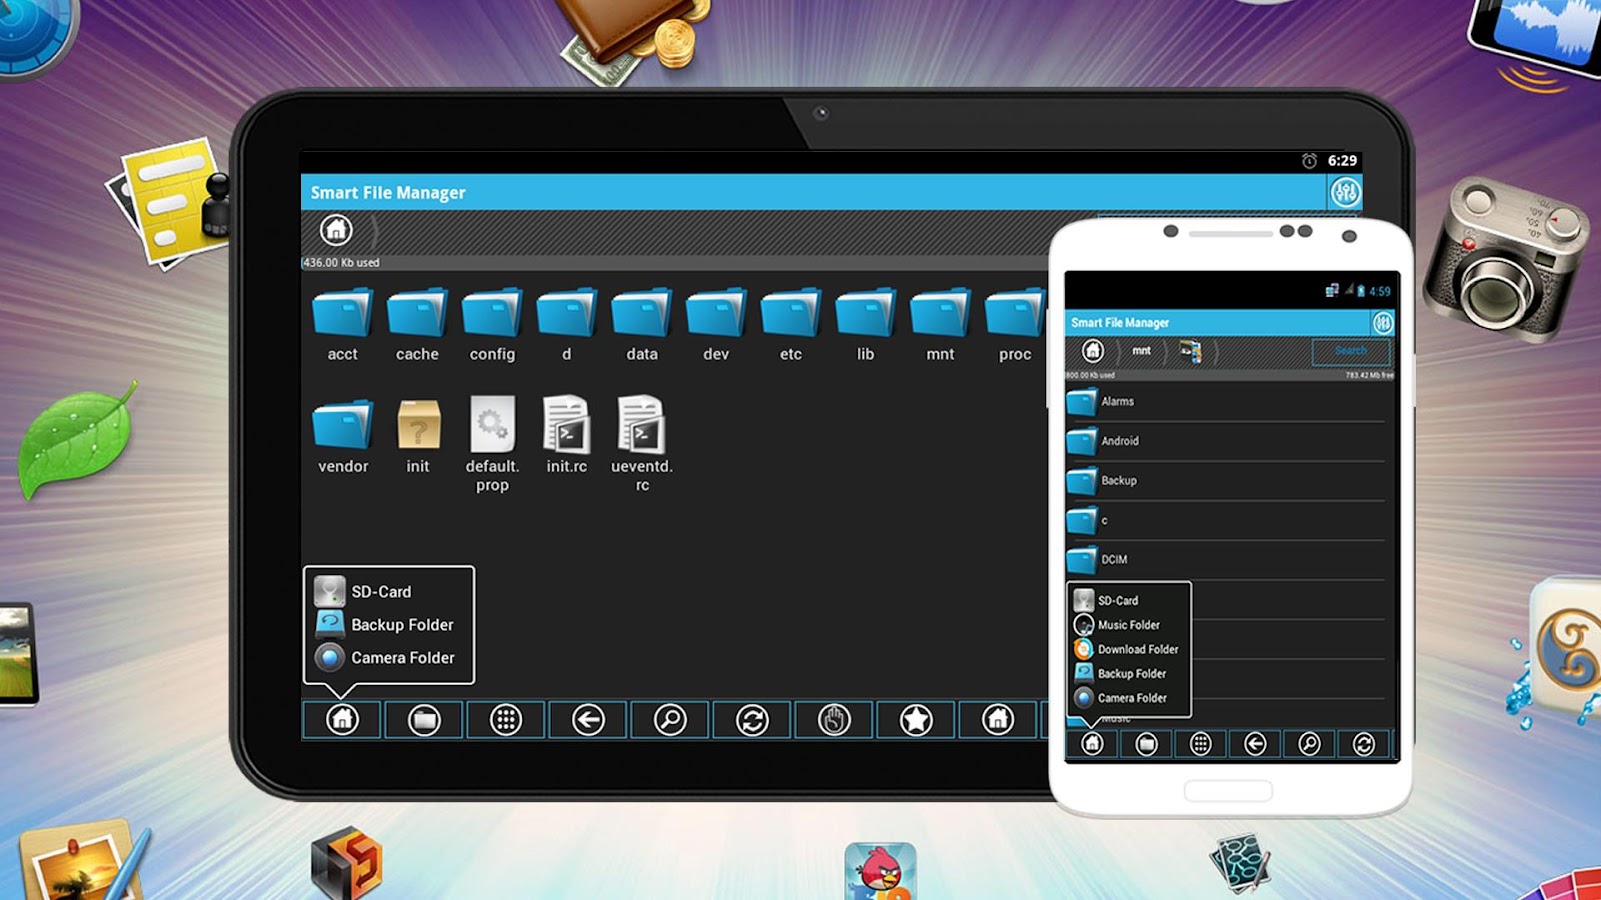
Task: Tap the mnt breadcrumb on the phone
Action: click(1141, 351)
